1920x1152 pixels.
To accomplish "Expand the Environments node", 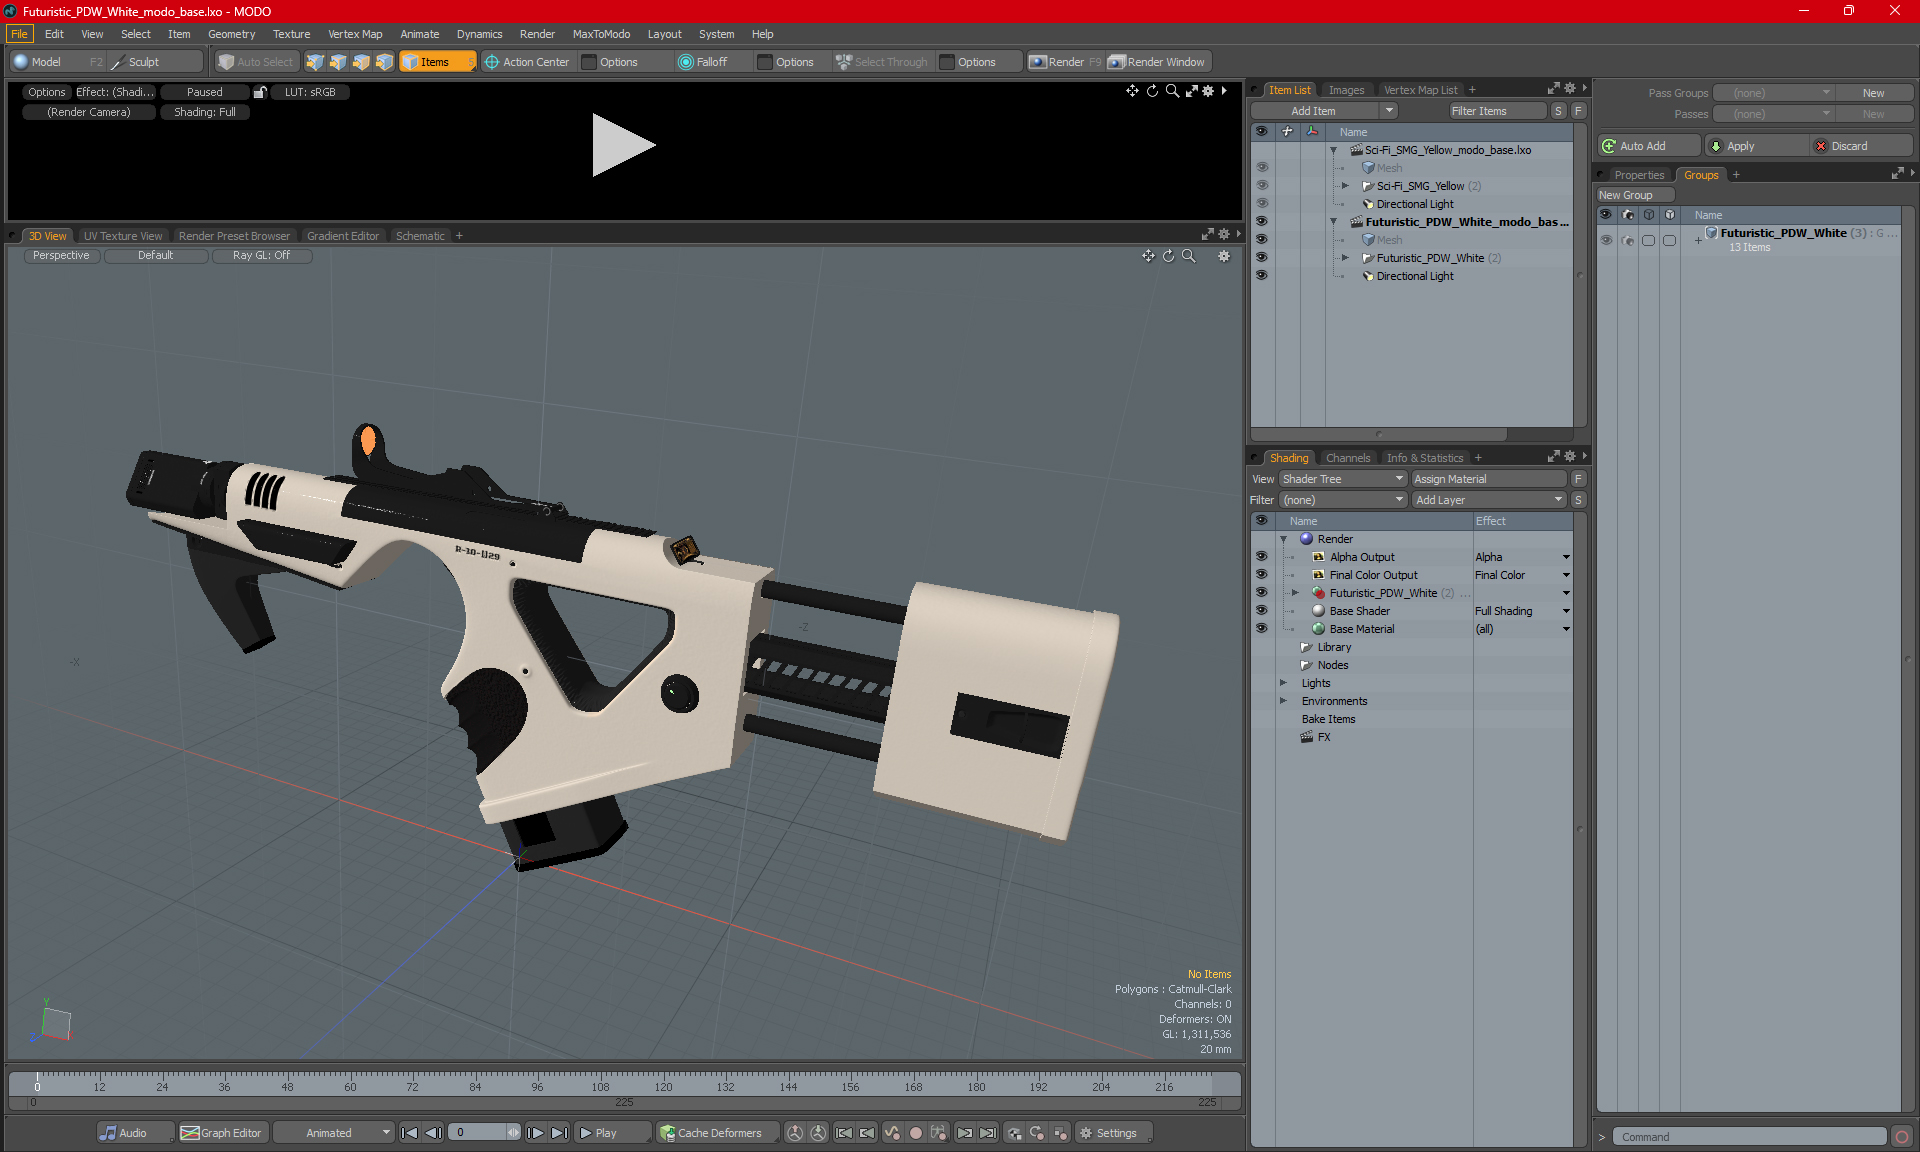I will pos(1283,701).
